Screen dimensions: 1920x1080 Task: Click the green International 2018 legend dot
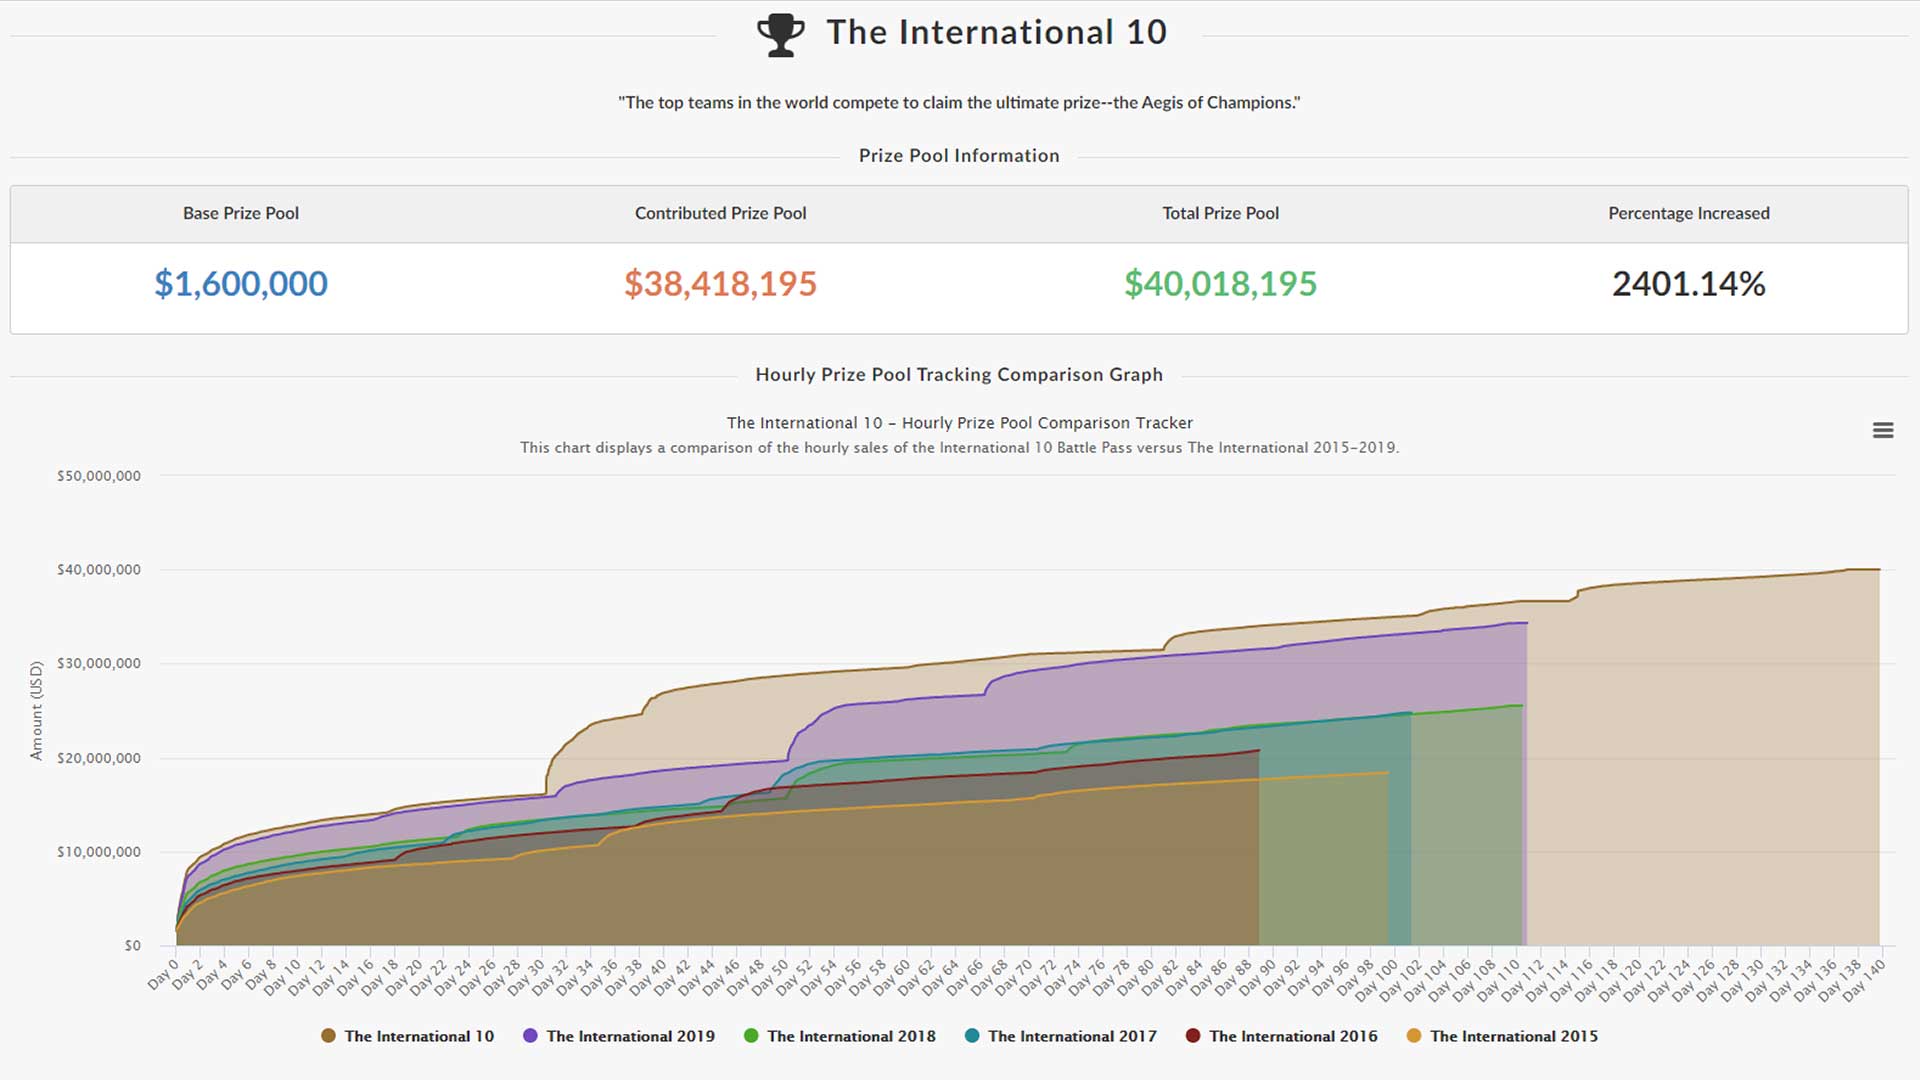(x=751, y=1036)
